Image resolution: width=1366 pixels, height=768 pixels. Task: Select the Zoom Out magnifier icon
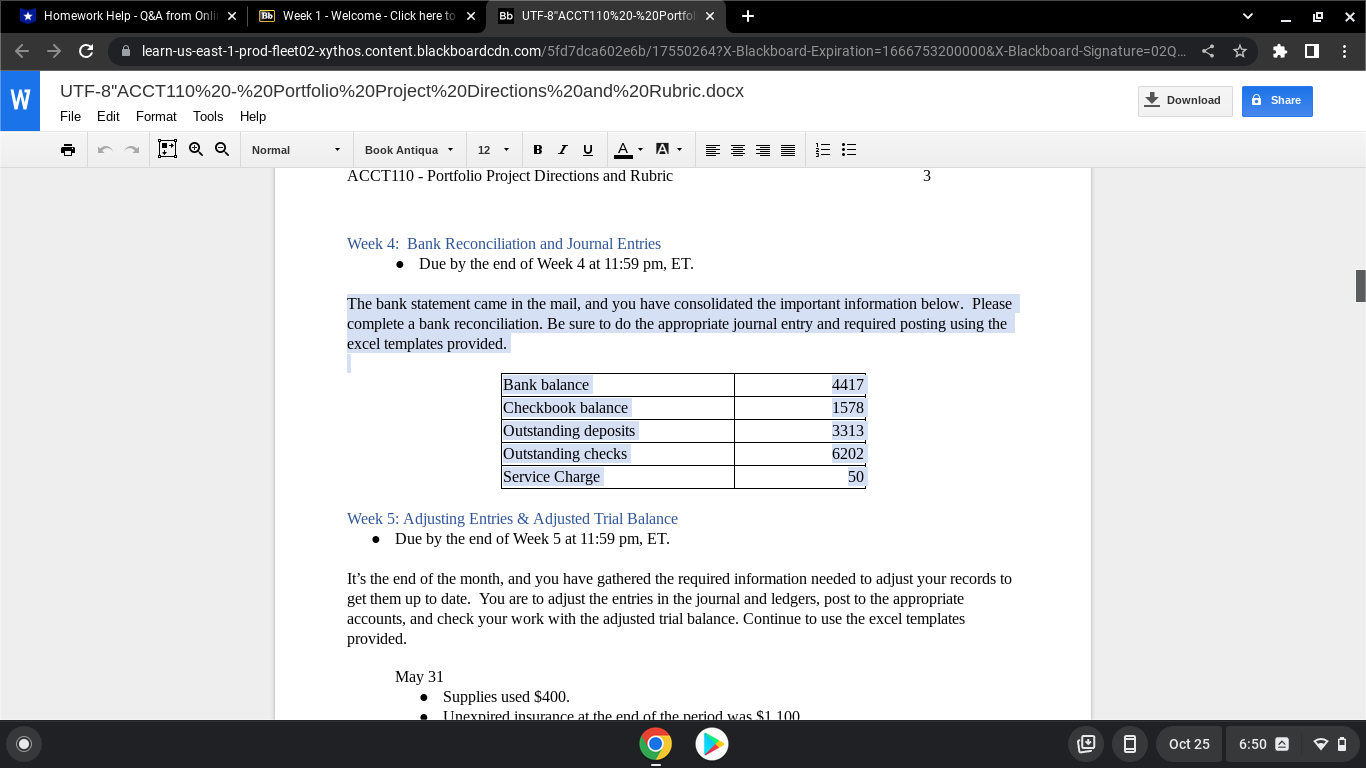click(221, 149)
